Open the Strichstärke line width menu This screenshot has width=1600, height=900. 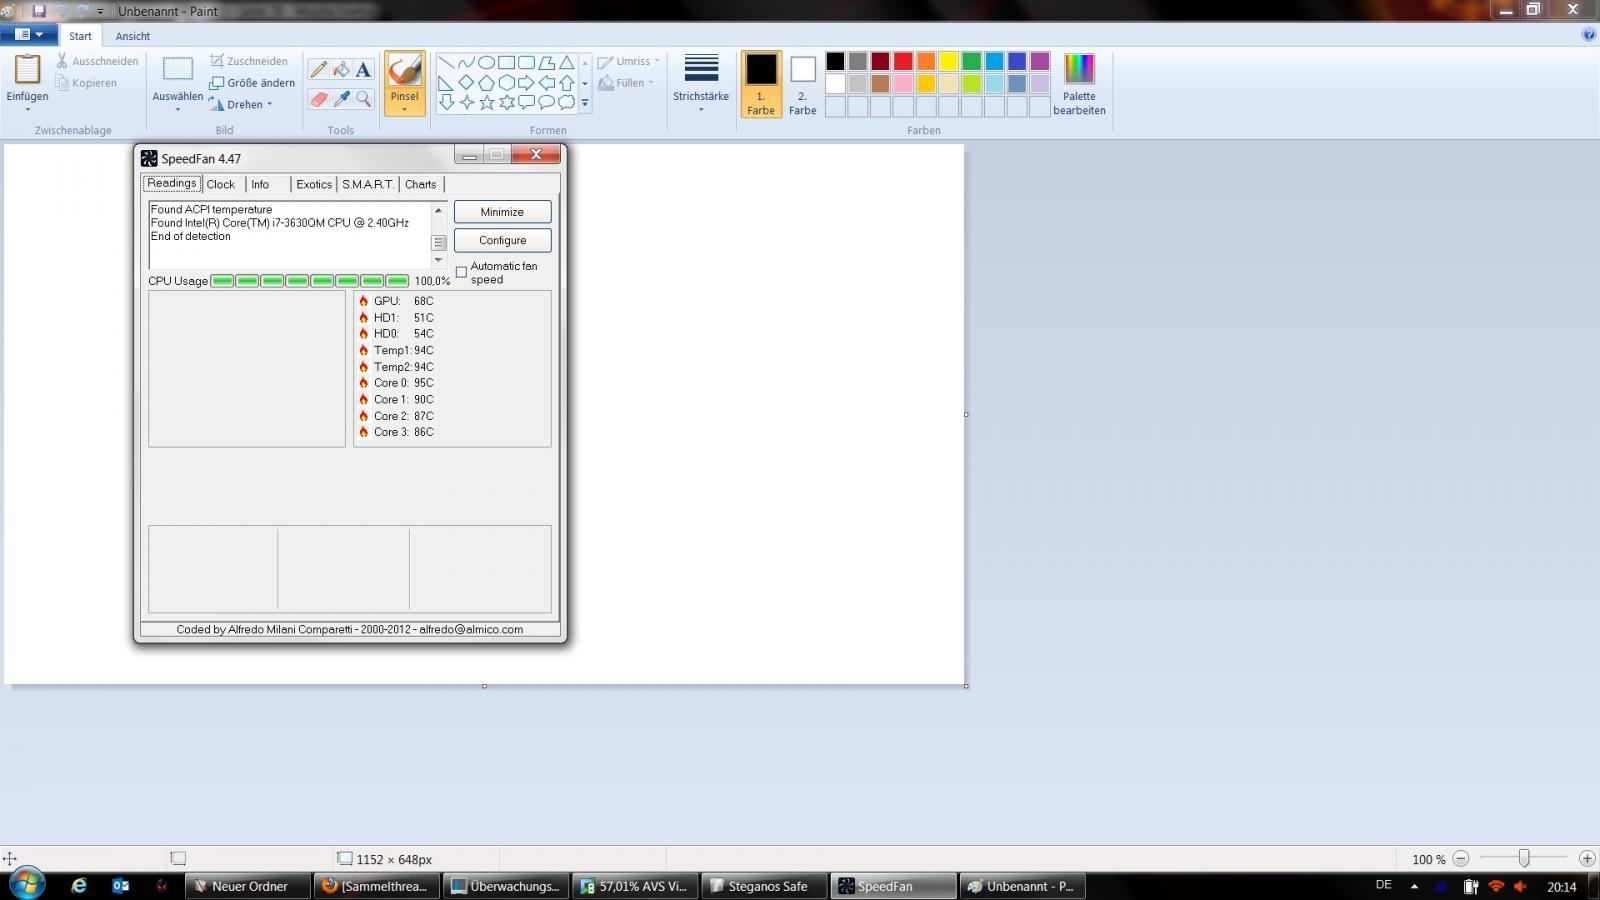click(x=701, y=82)
